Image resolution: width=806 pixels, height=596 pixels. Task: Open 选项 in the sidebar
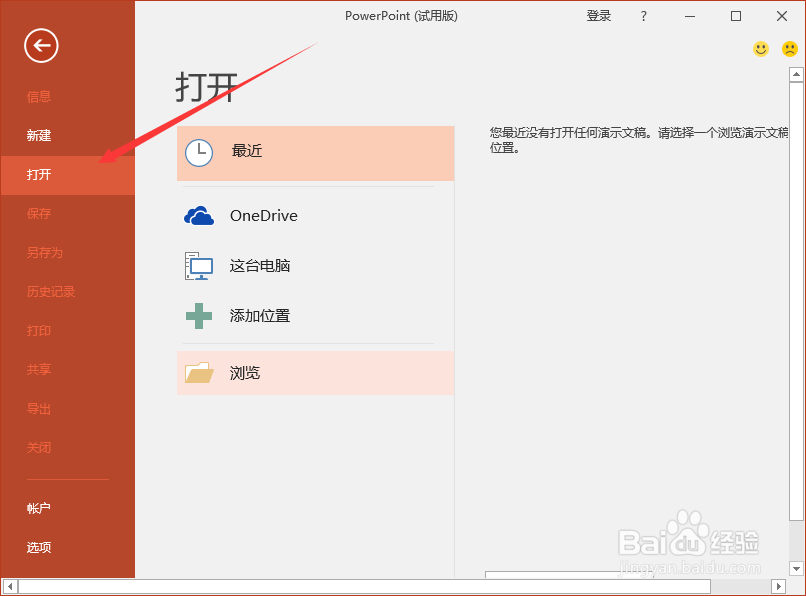point(39,548)
